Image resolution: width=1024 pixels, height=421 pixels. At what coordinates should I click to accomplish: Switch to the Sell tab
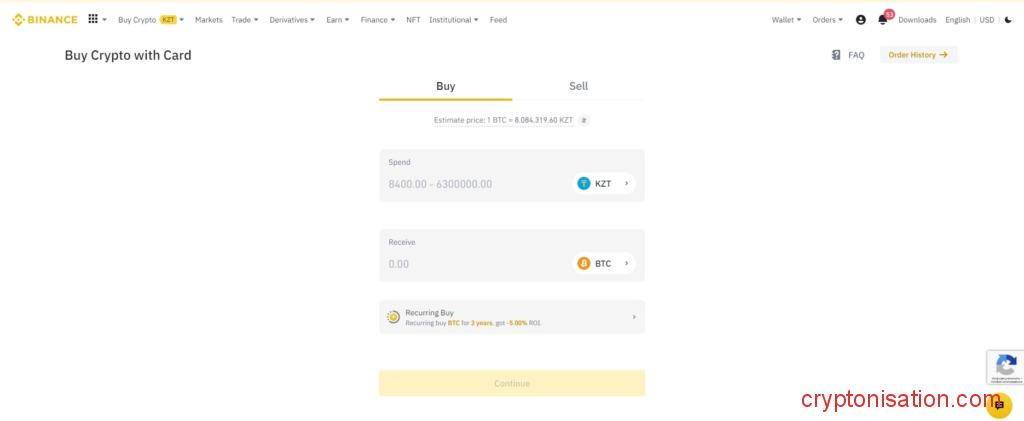click(x=578, y=86)
